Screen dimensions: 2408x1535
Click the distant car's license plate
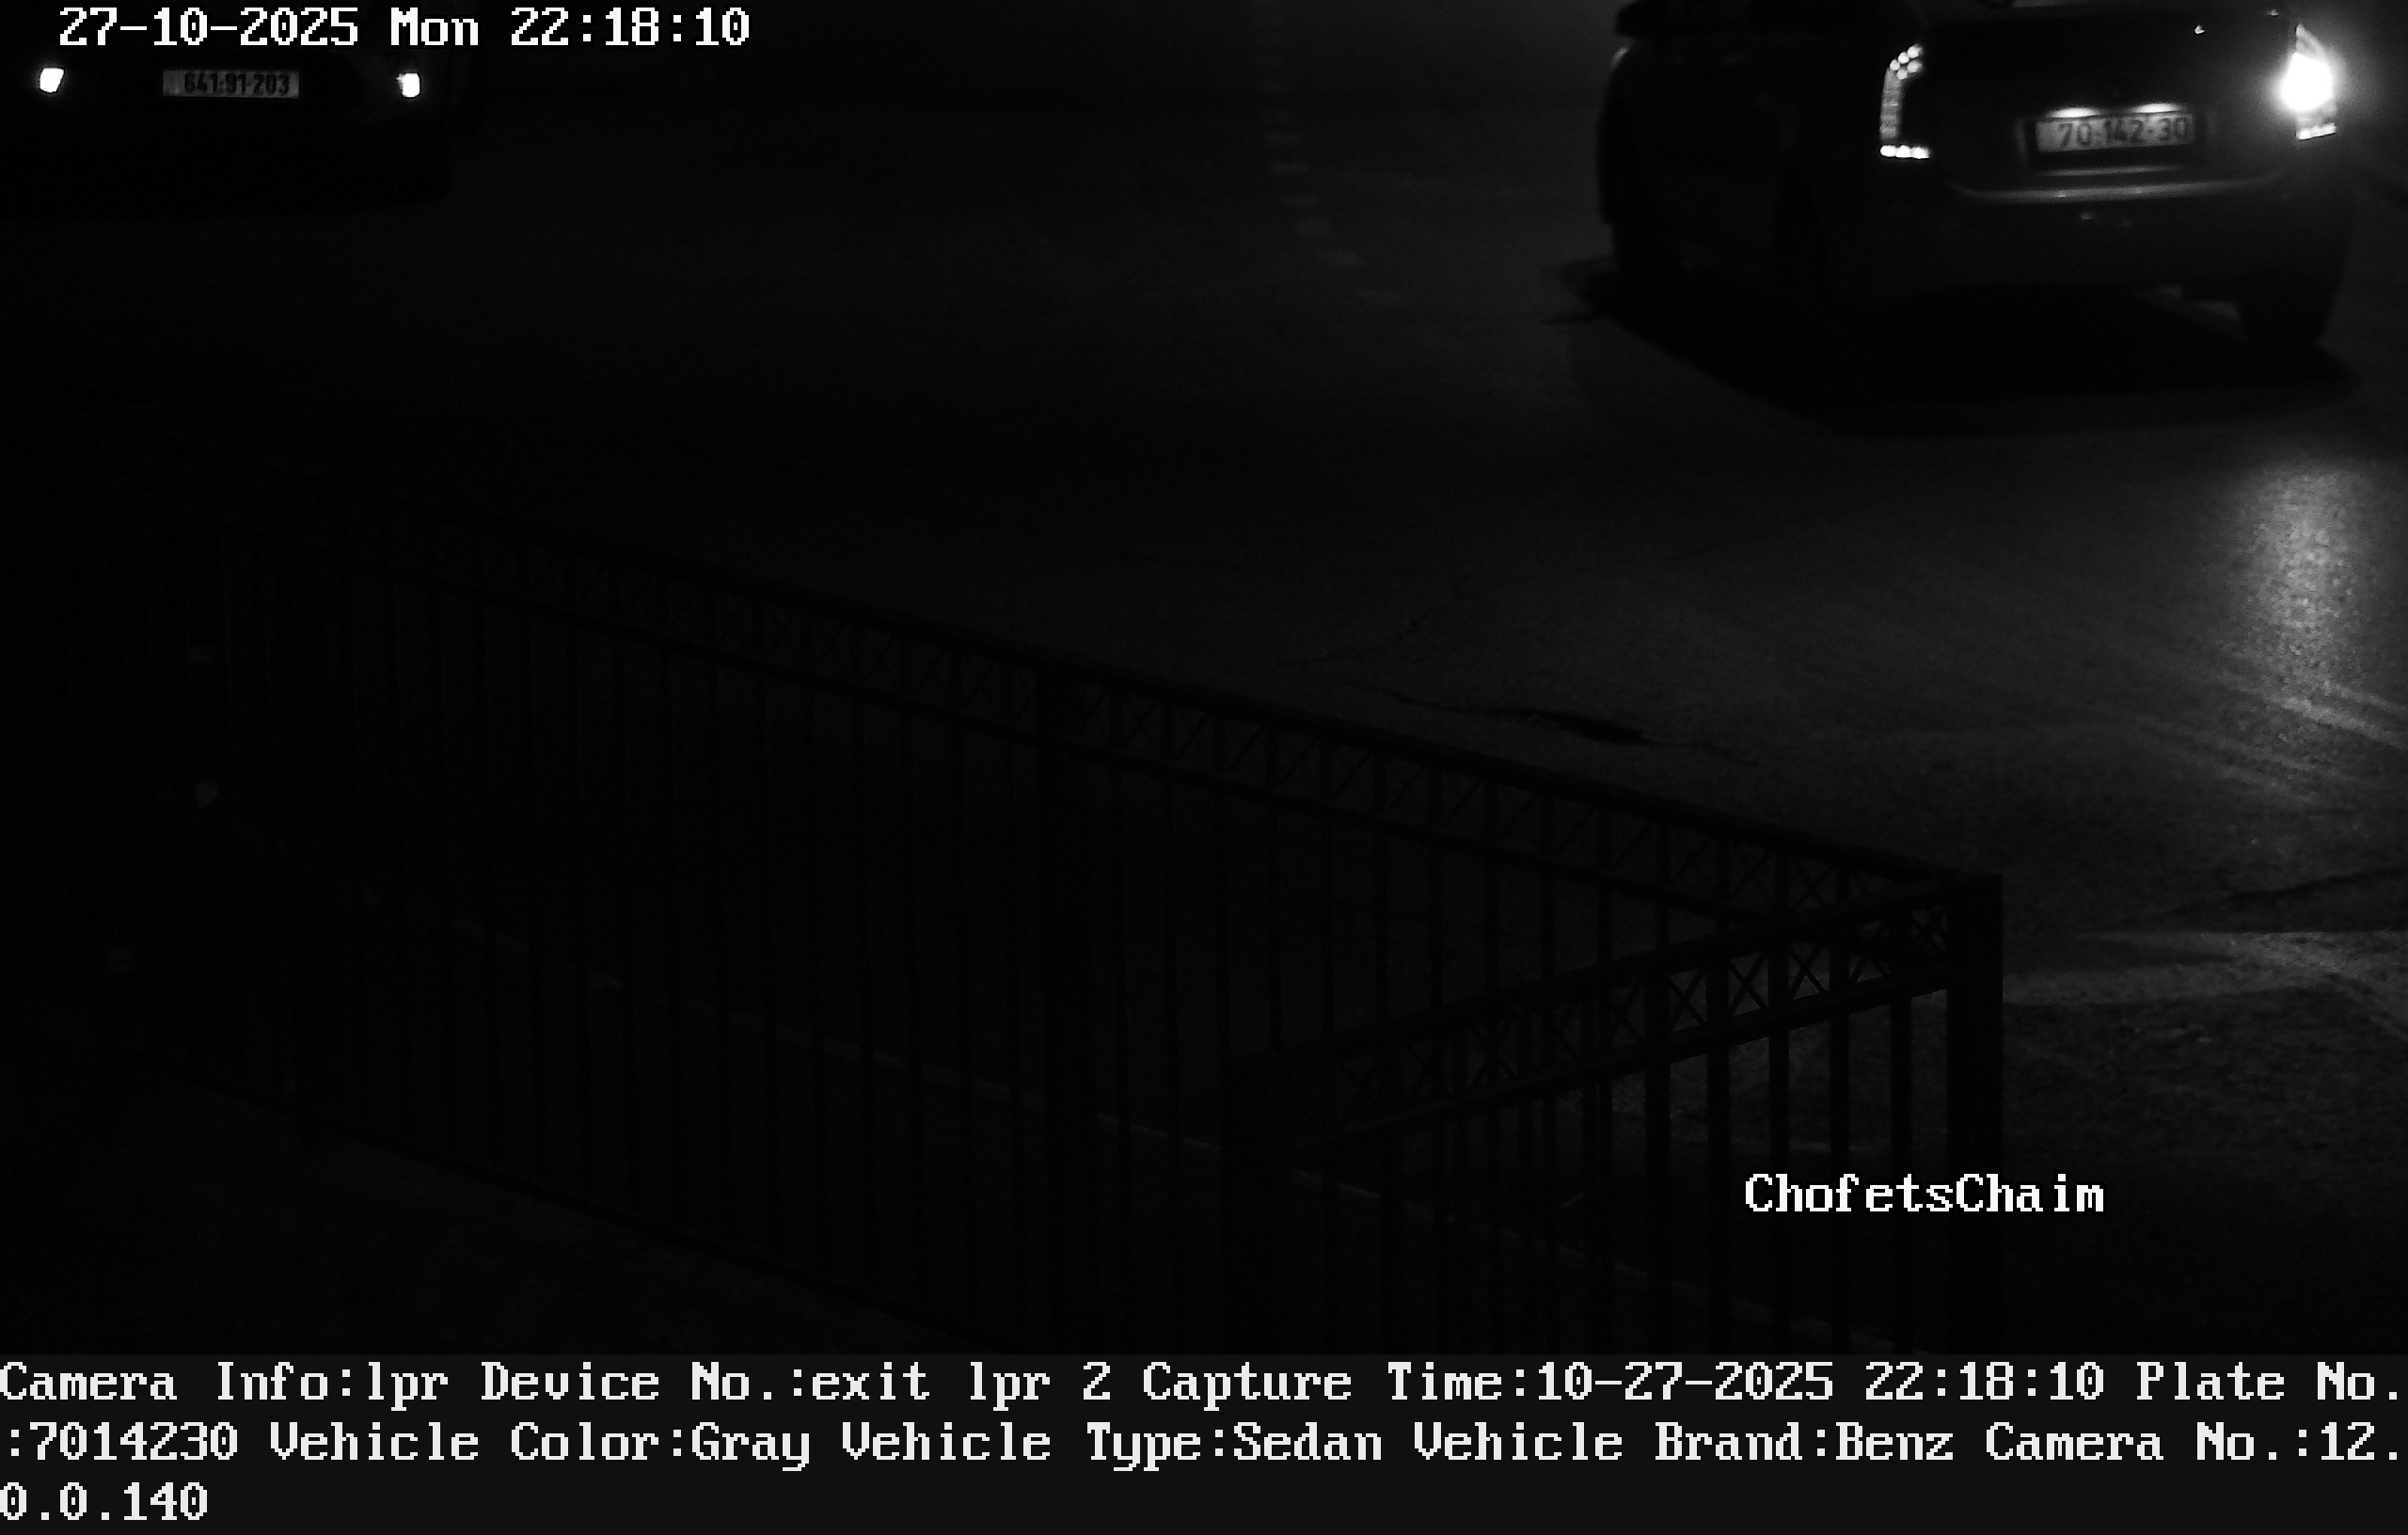(231, 83)
